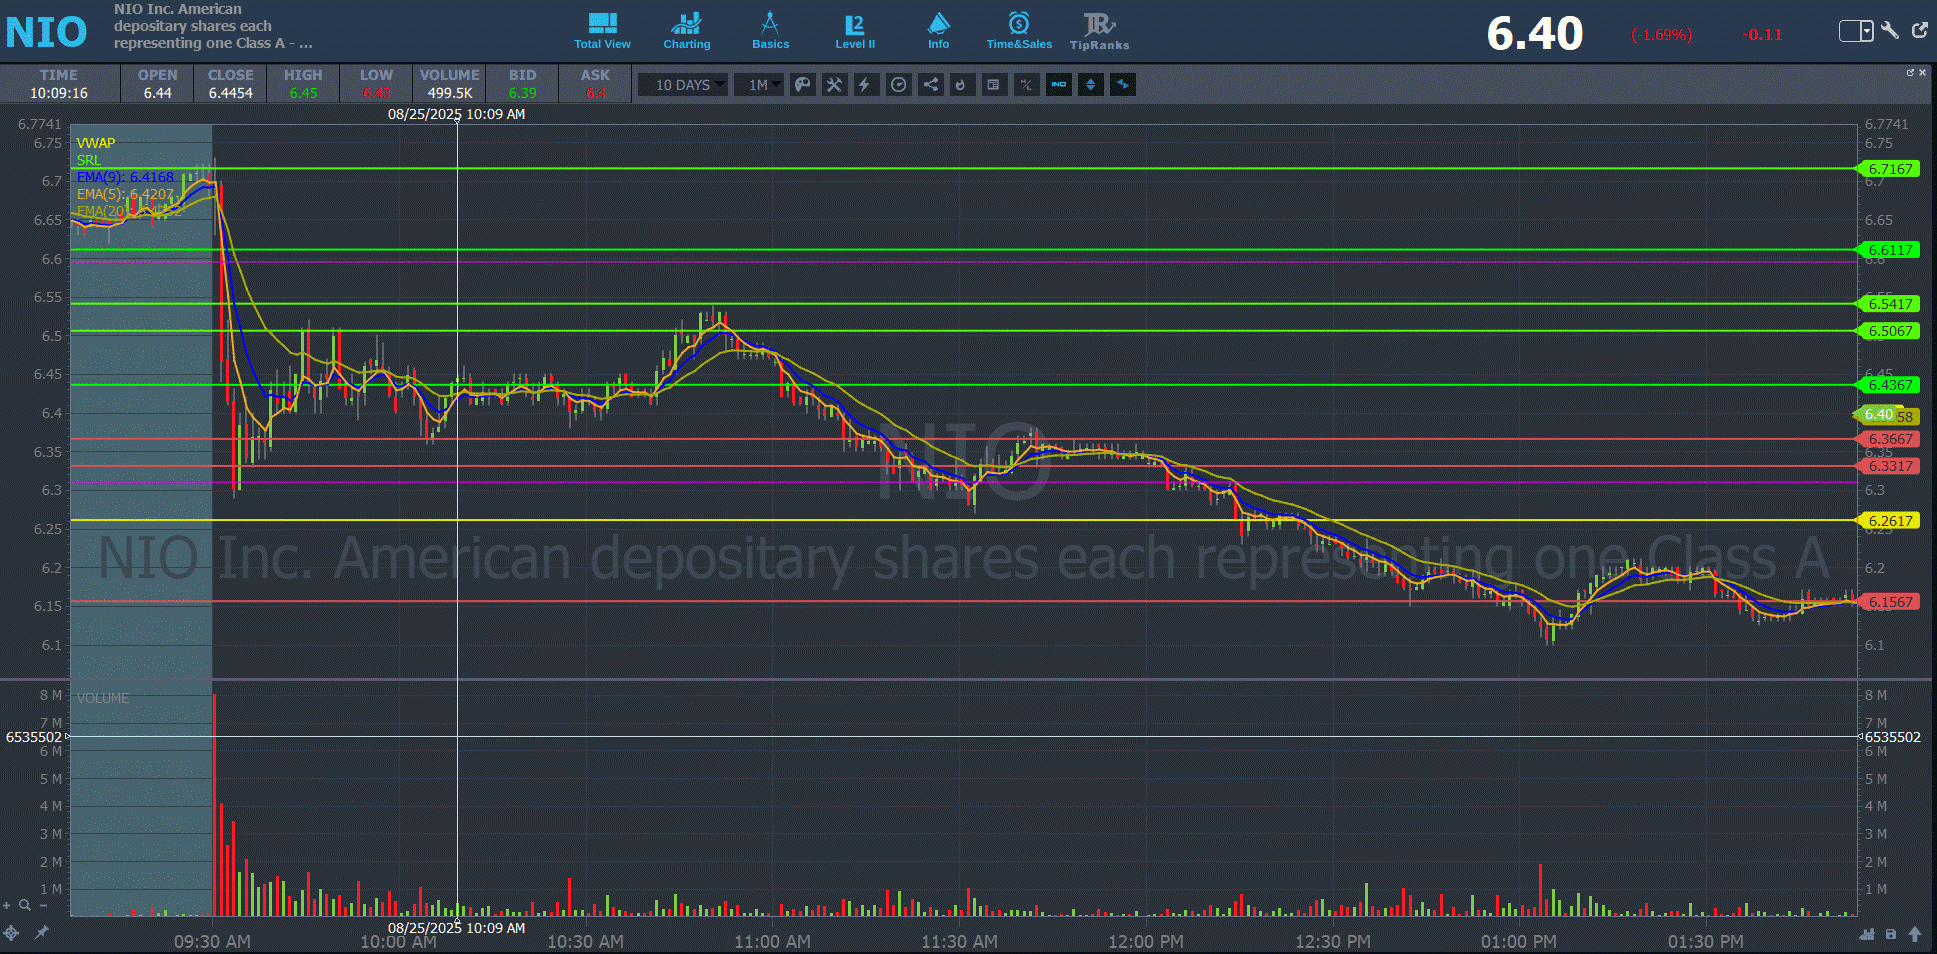1937x954 pixels.
Task: Click the crosshair move icon at bottom-left
Action: pos(11,933)
